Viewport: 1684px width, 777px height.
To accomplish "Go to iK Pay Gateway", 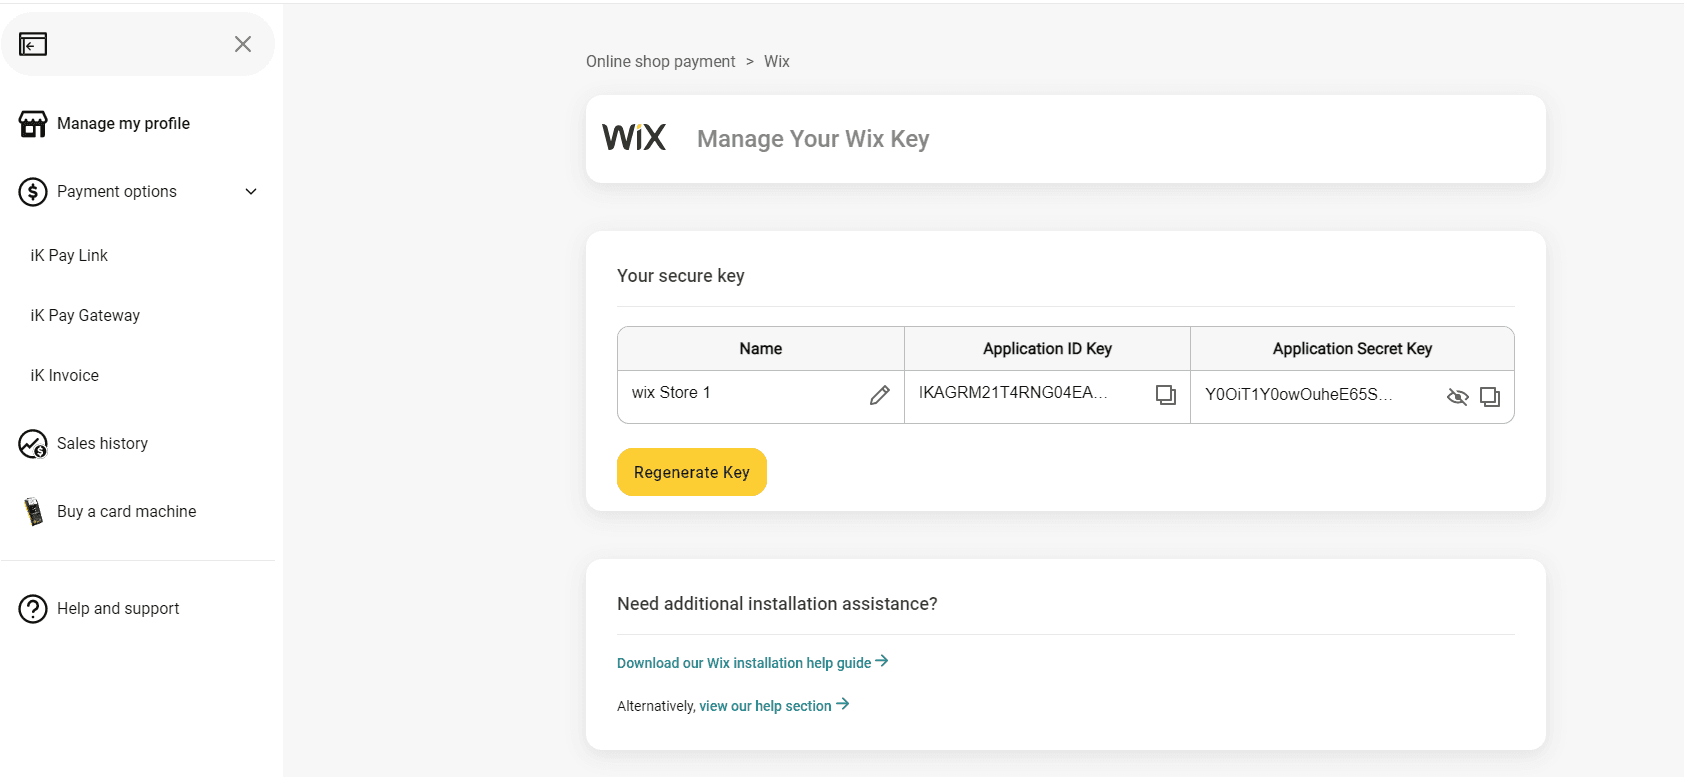I will coord(85,316).
